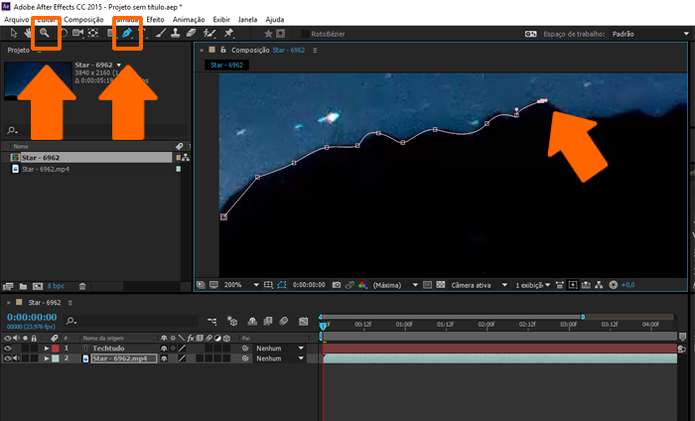Toggle the RotoBézier checkbox
This screenshot has width=695, height=421.
pyautogui.click(x=305, y=34)
